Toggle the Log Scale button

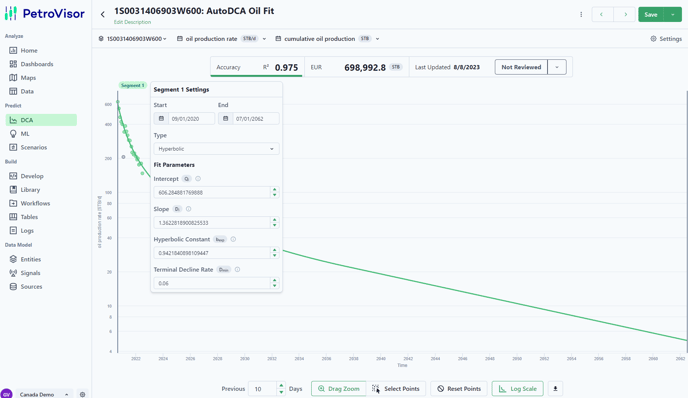[x=518, y=388]
